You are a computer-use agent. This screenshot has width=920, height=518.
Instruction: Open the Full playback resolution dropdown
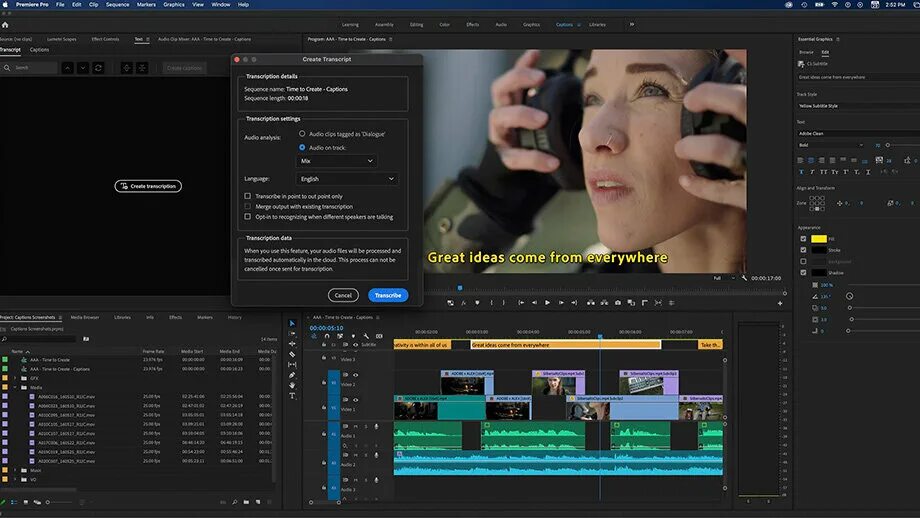(x=723, y=278)
